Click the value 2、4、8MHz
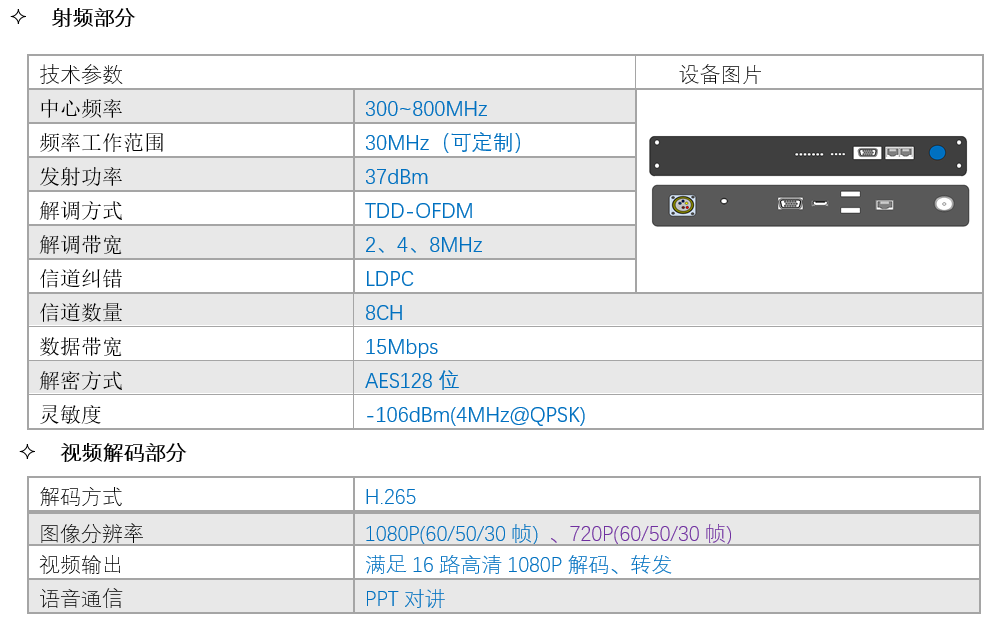Screen dimensions: 987x617 click(x=424, y=244)
